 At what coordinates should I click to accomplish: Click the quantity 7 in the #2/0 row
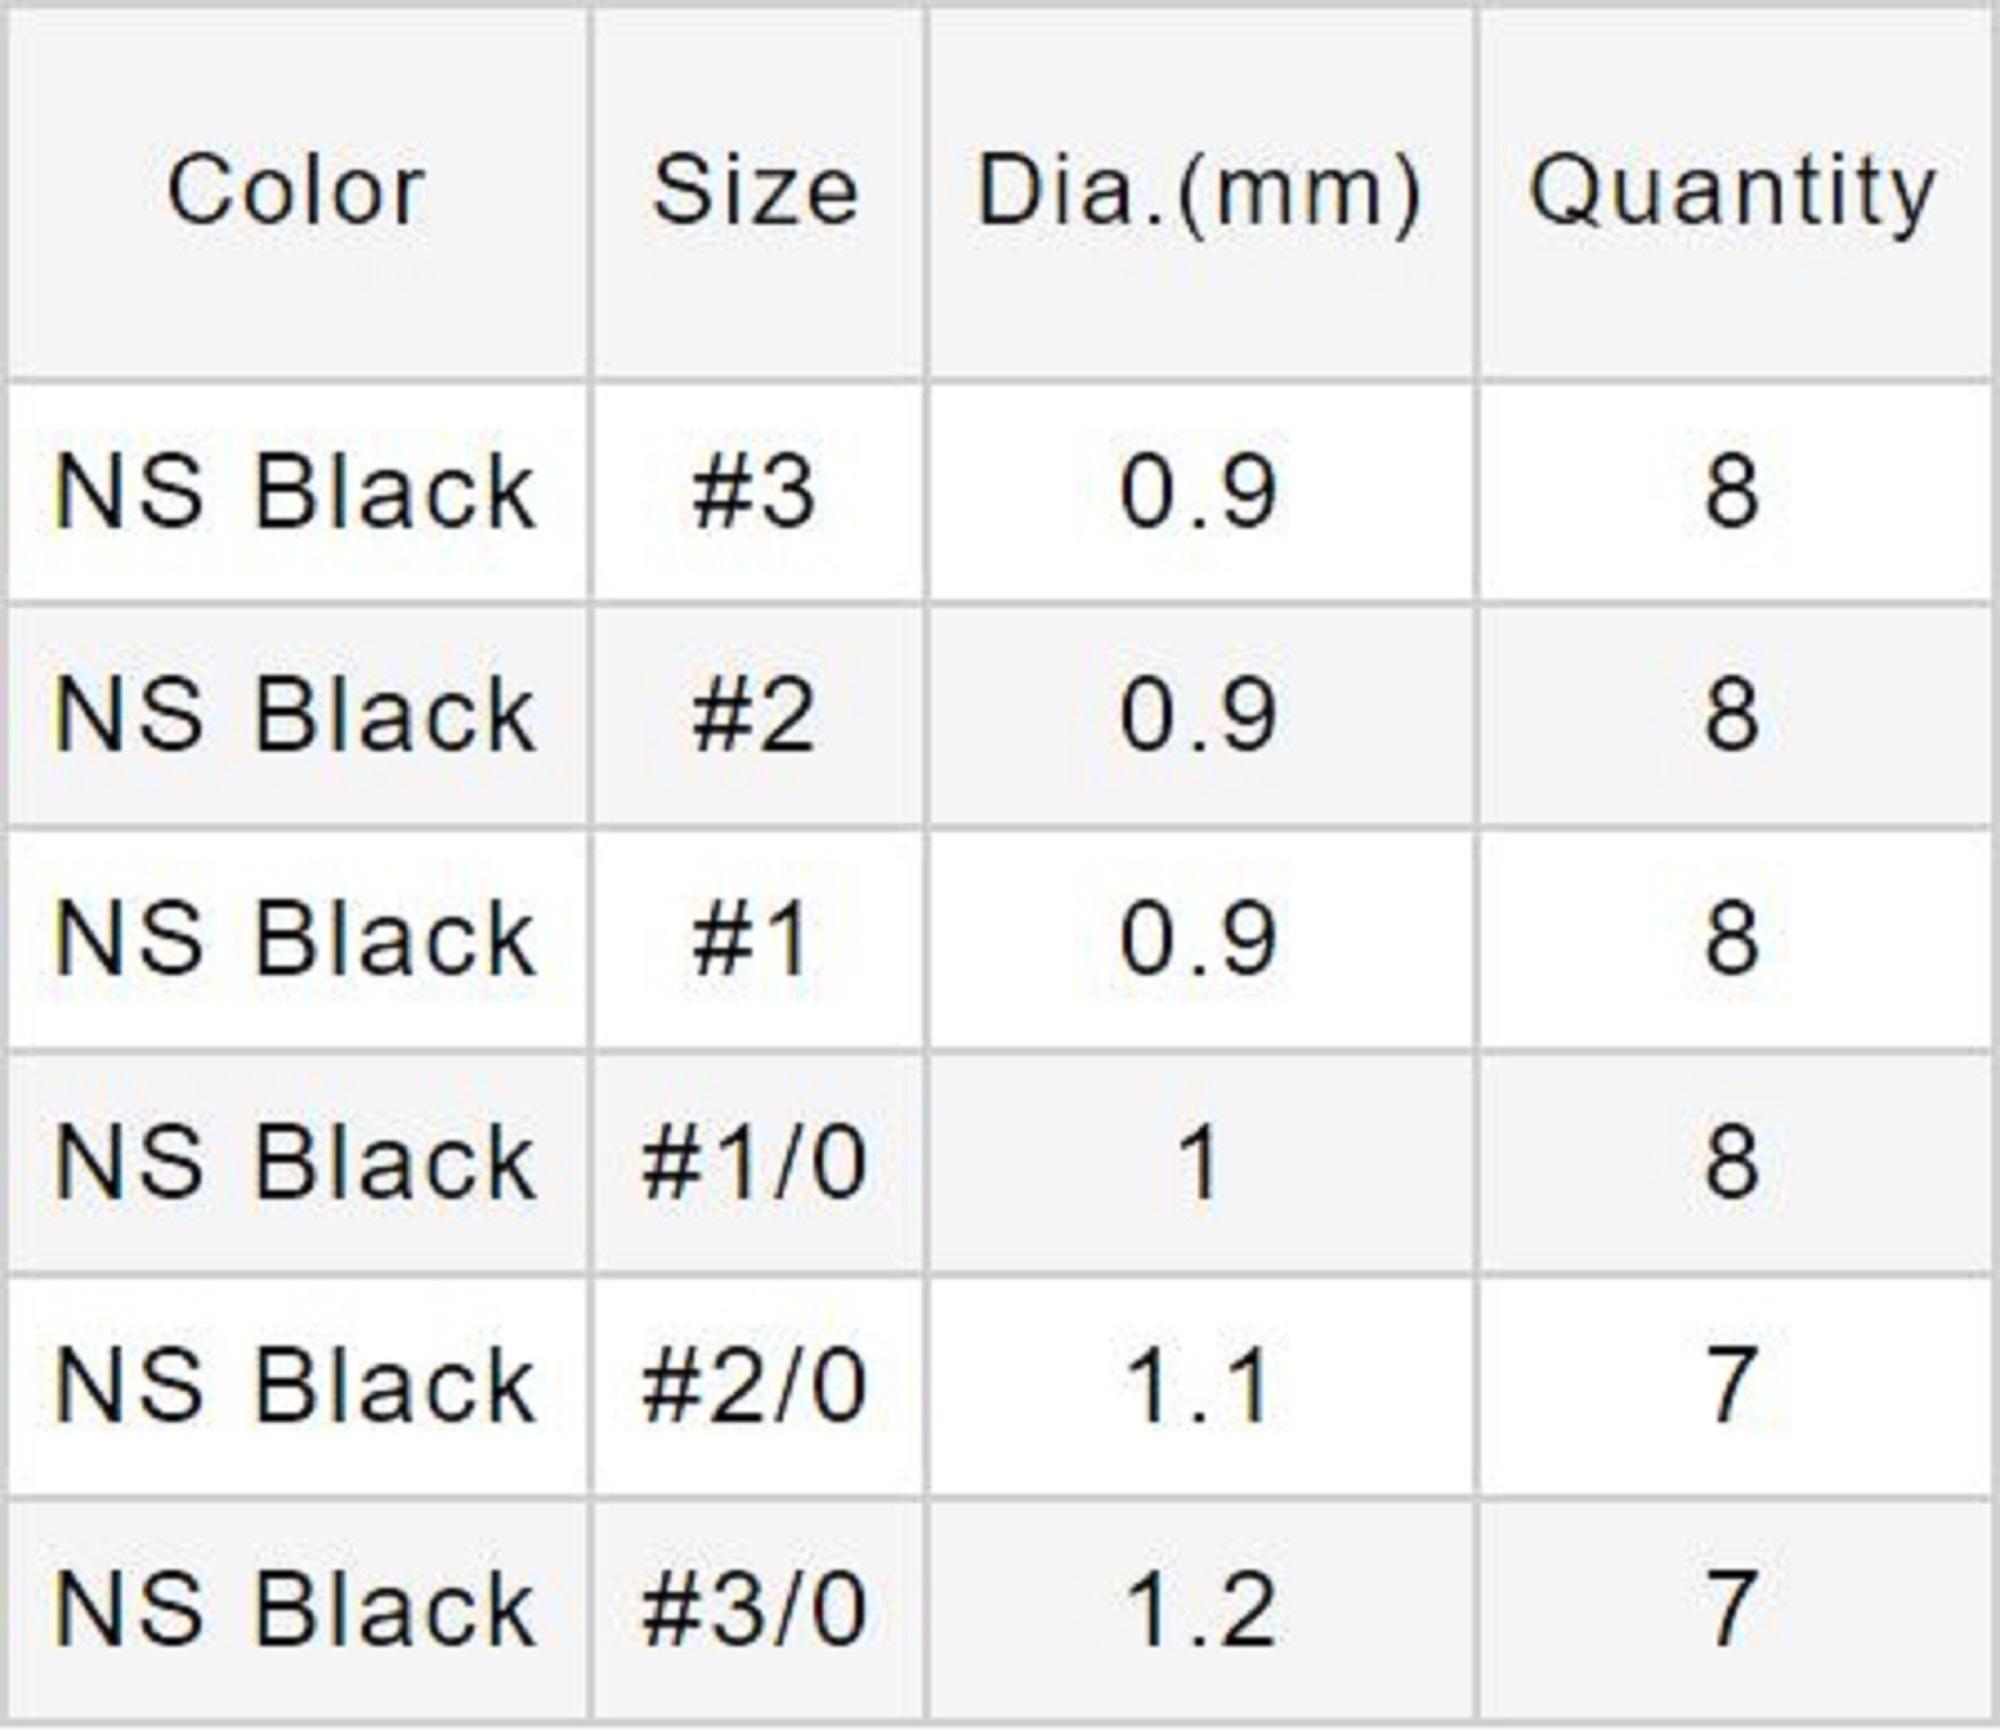(1732, 1386)
